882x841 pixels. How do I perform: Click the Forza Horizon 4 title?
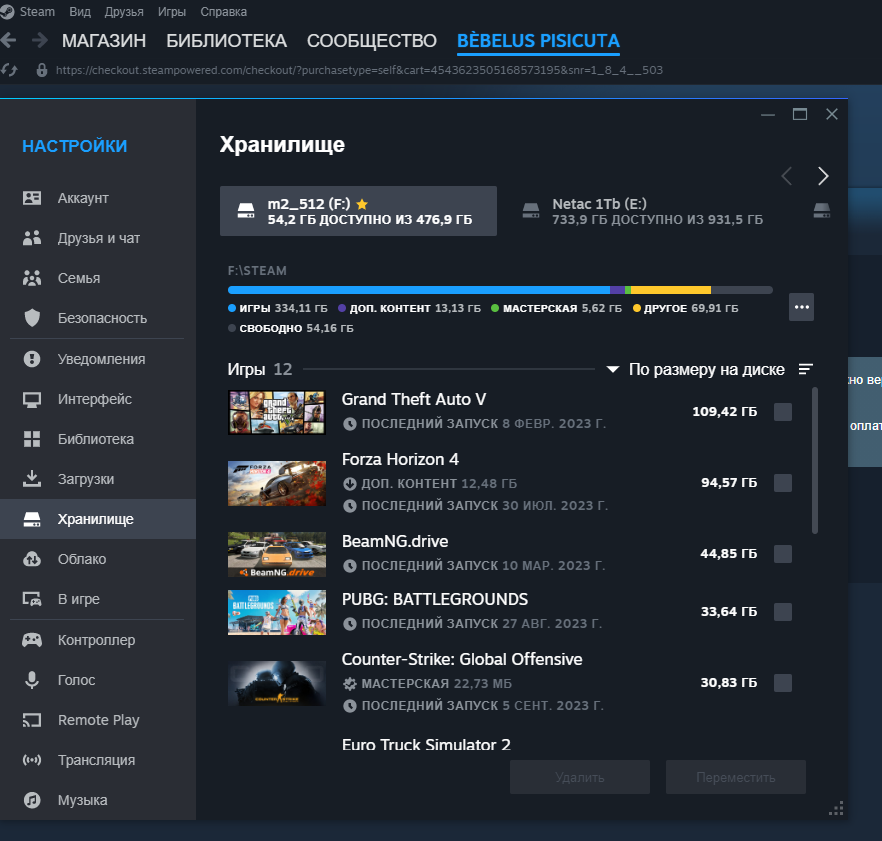(x=400, y=459)
